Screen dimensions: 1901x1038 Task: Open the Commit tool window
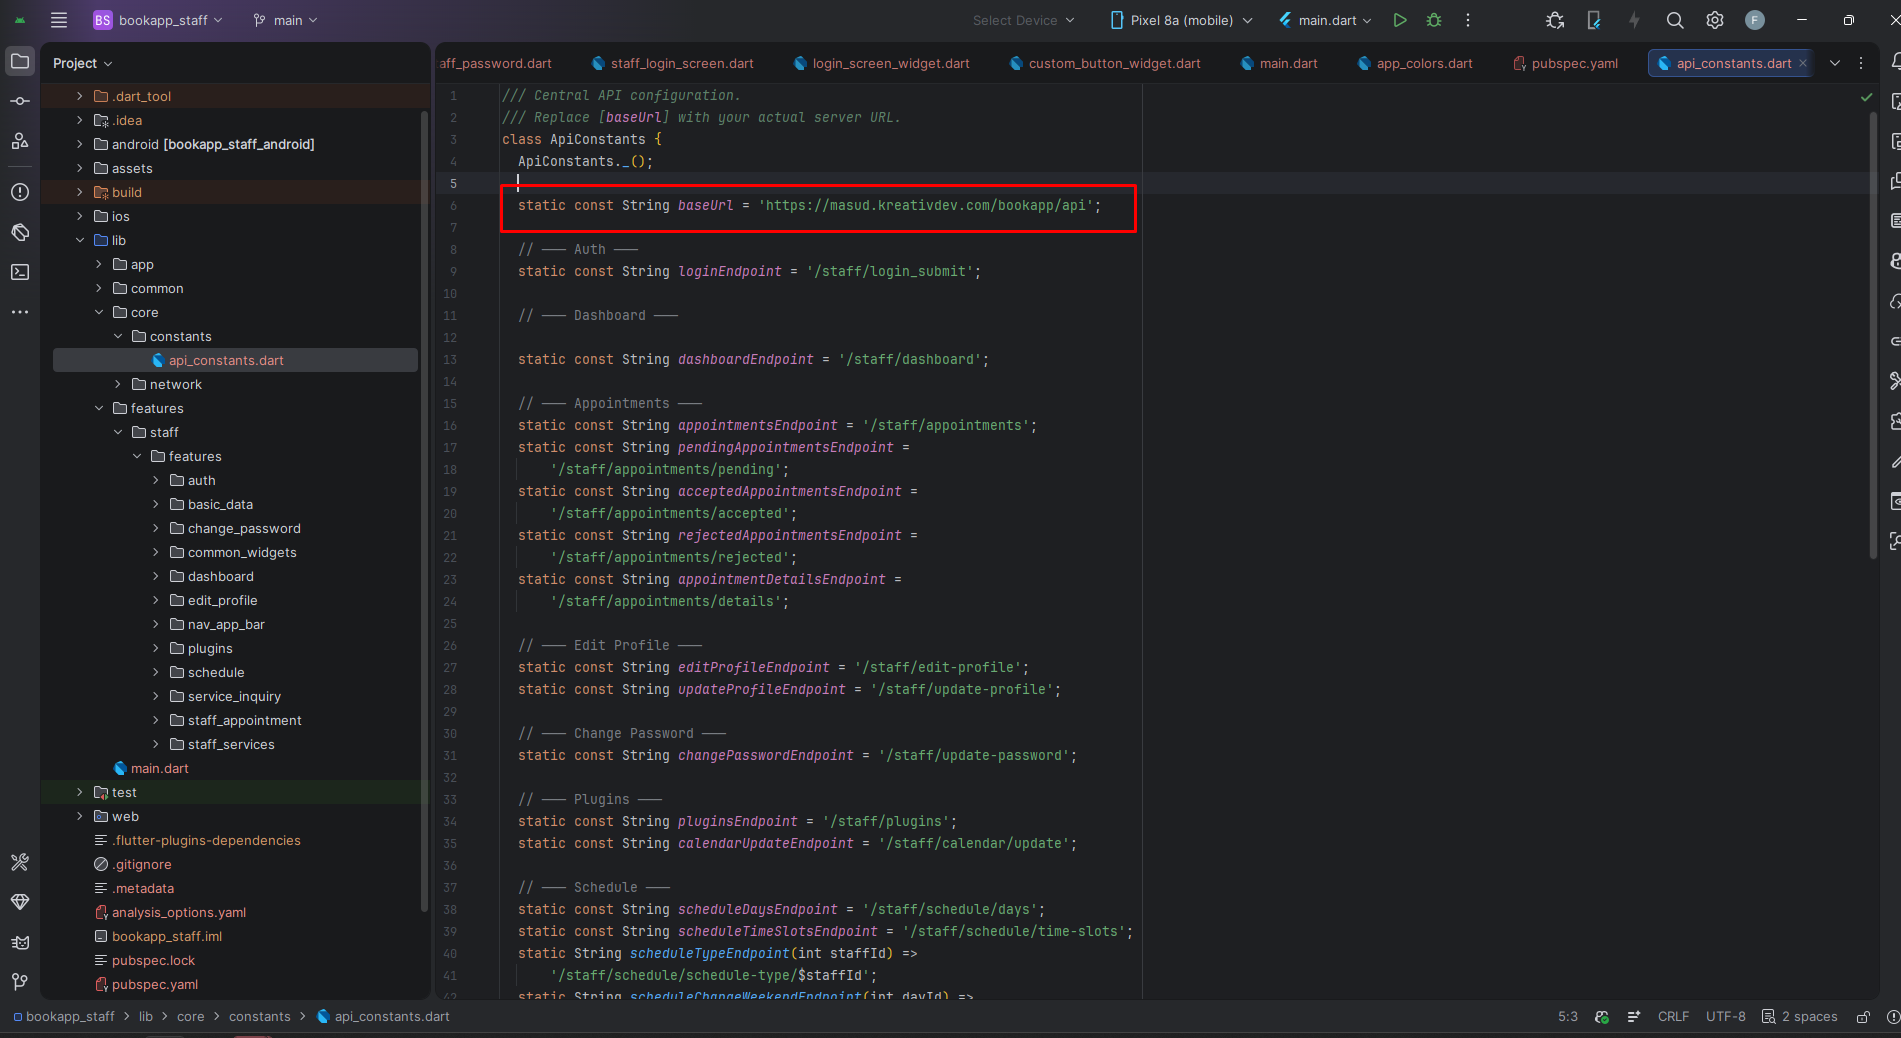[x=20, y=101]
